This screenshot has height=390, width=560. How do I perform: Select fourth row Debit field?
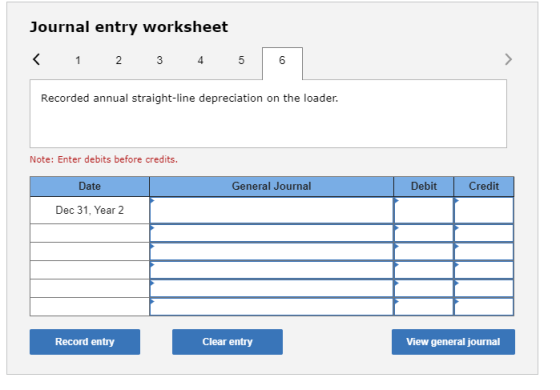click(x=424, y=270)
